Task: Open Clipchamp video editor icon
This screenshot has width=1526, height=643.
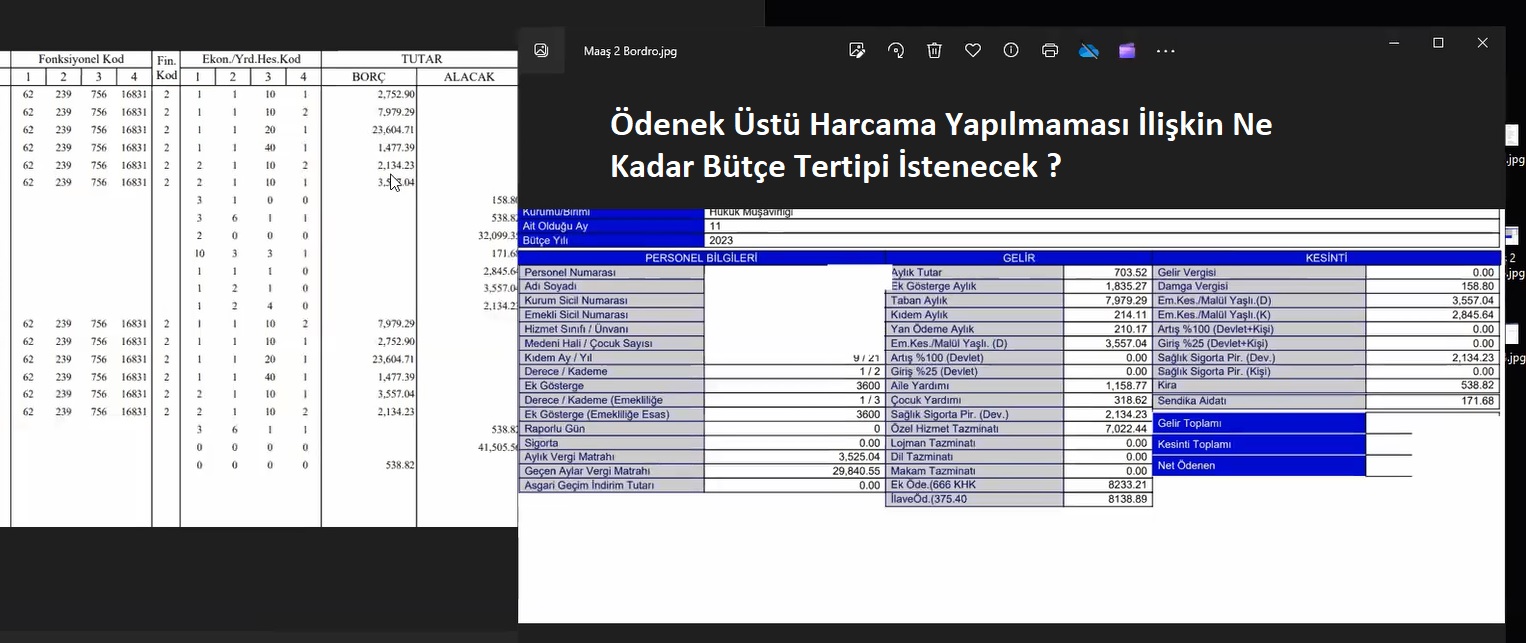Action: (1127, 50)
